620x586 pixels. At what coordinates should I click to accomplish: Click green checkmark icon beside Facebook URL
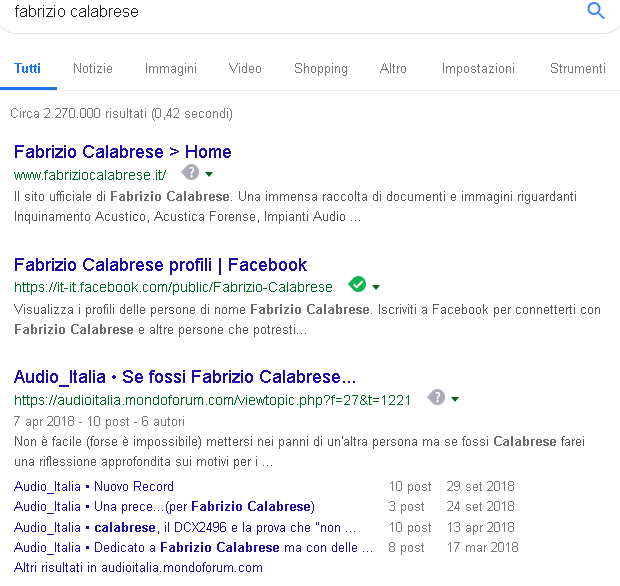(x=357, y=284)
